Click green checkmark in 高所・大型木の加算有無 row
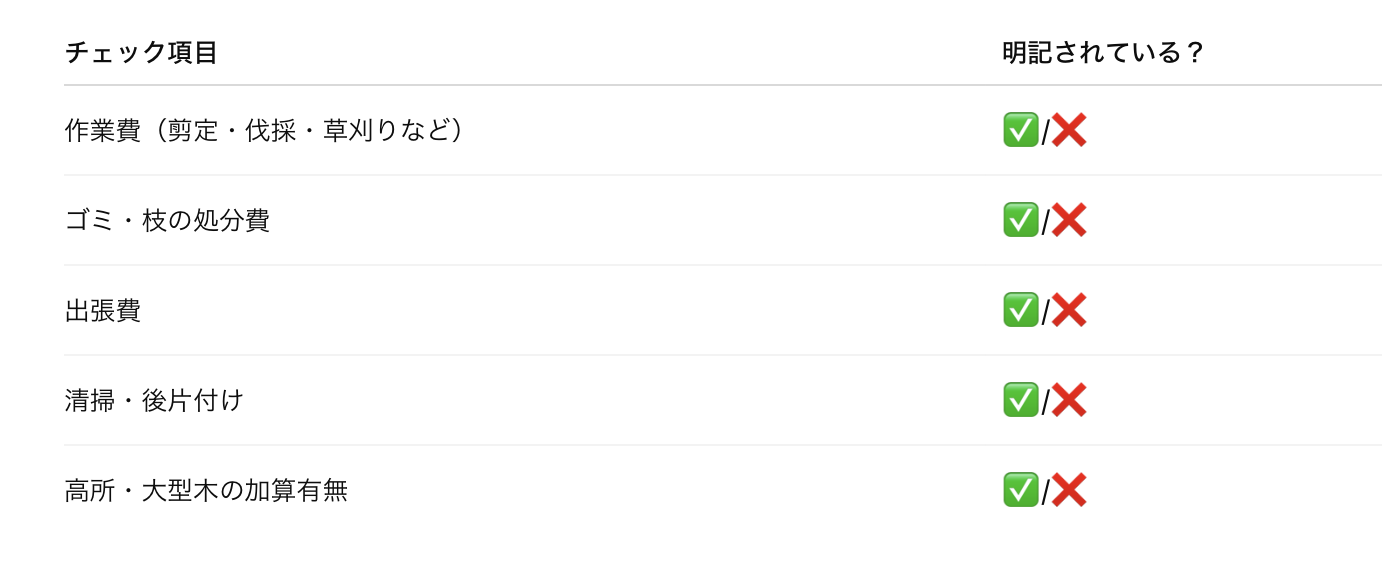 1021,490
